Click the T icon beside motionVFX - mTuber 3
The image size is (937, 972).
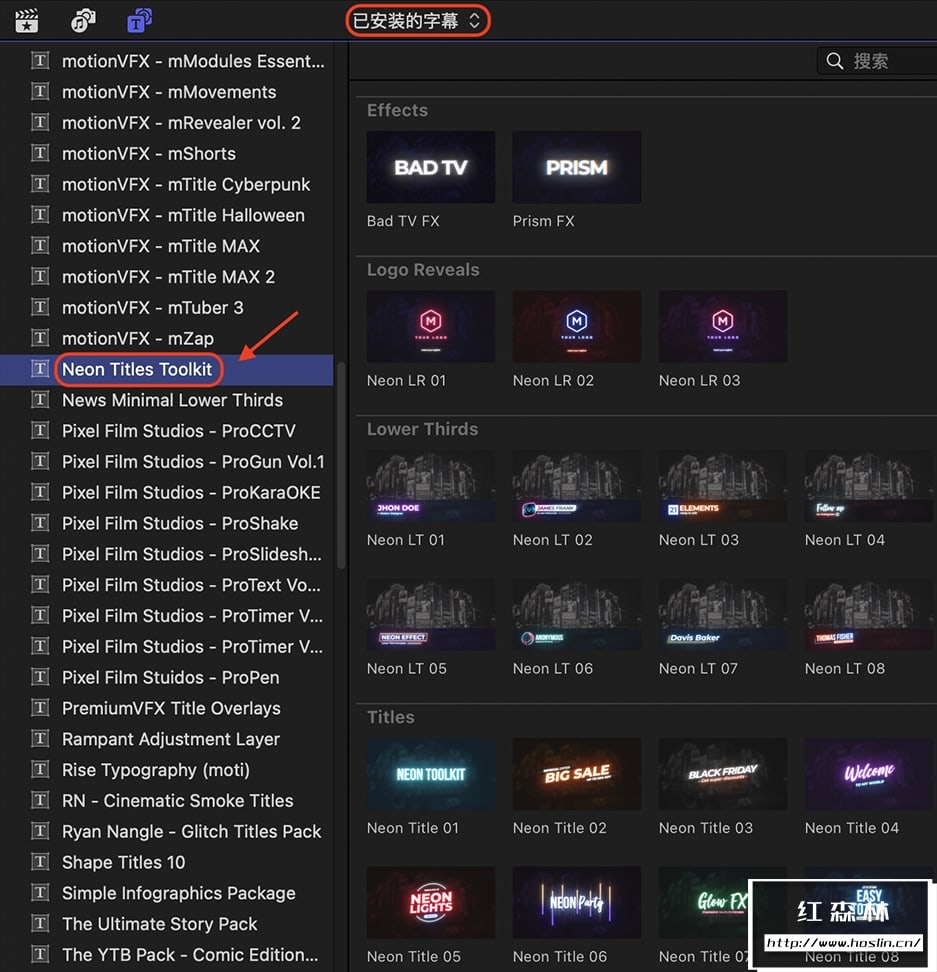coord(40,307)
